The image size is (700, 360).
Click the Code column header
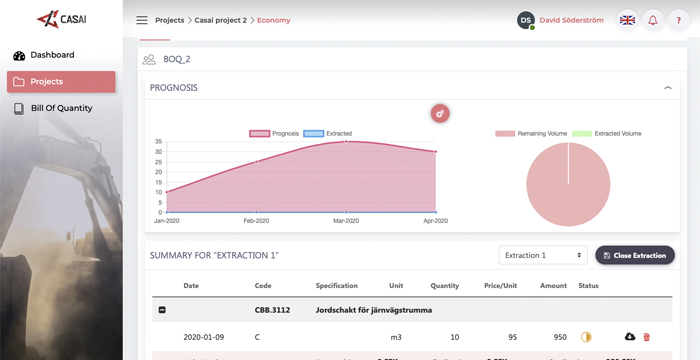click(263, 286)
